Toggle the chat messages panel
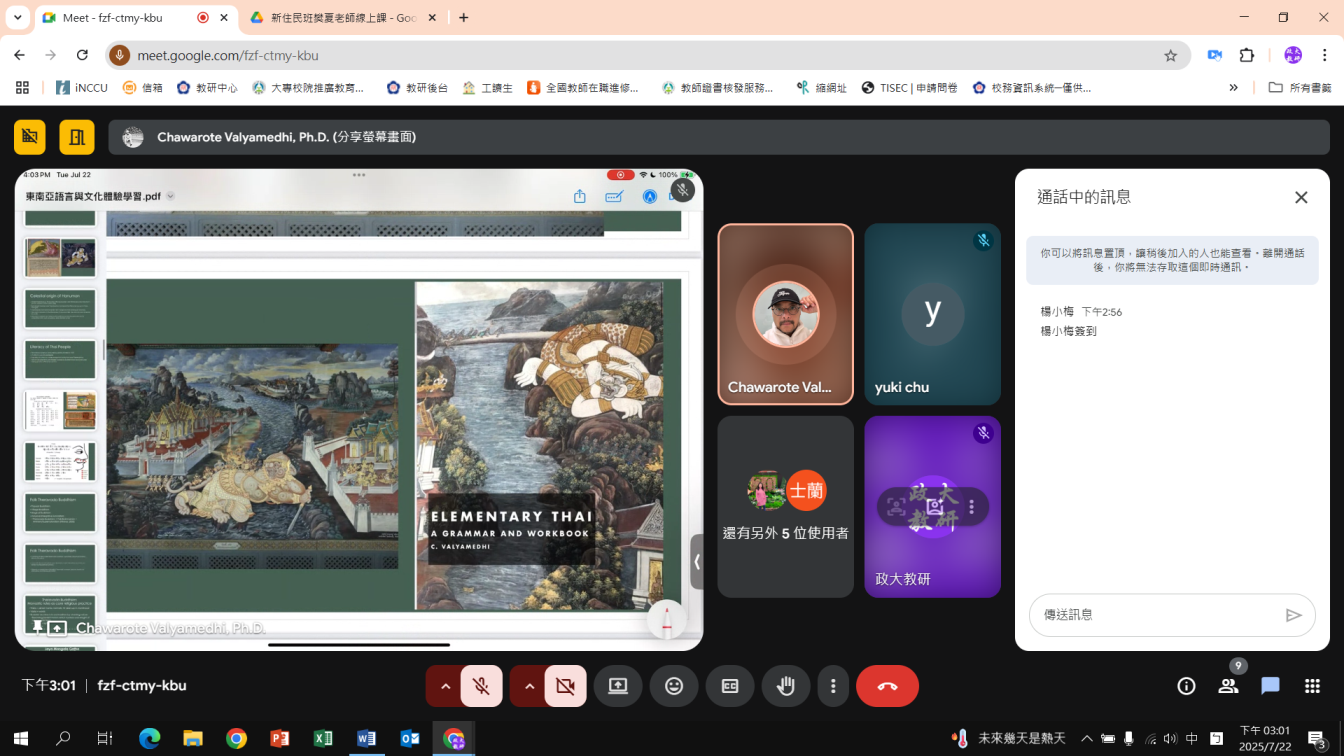The image size is (1344, 756). click(1270, 686)
